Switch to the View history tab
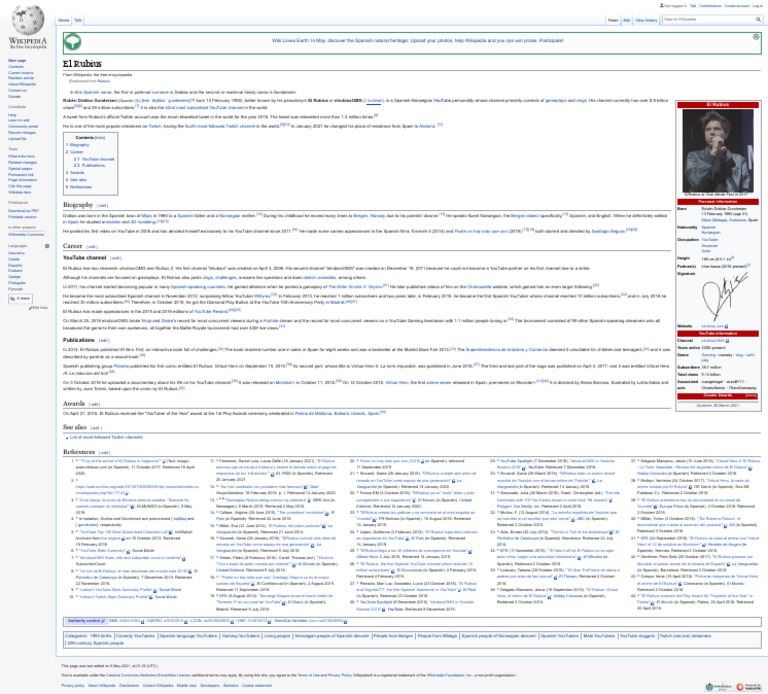Image resolution: width=768 pixels, height=694 pixels. pos(646,19)
